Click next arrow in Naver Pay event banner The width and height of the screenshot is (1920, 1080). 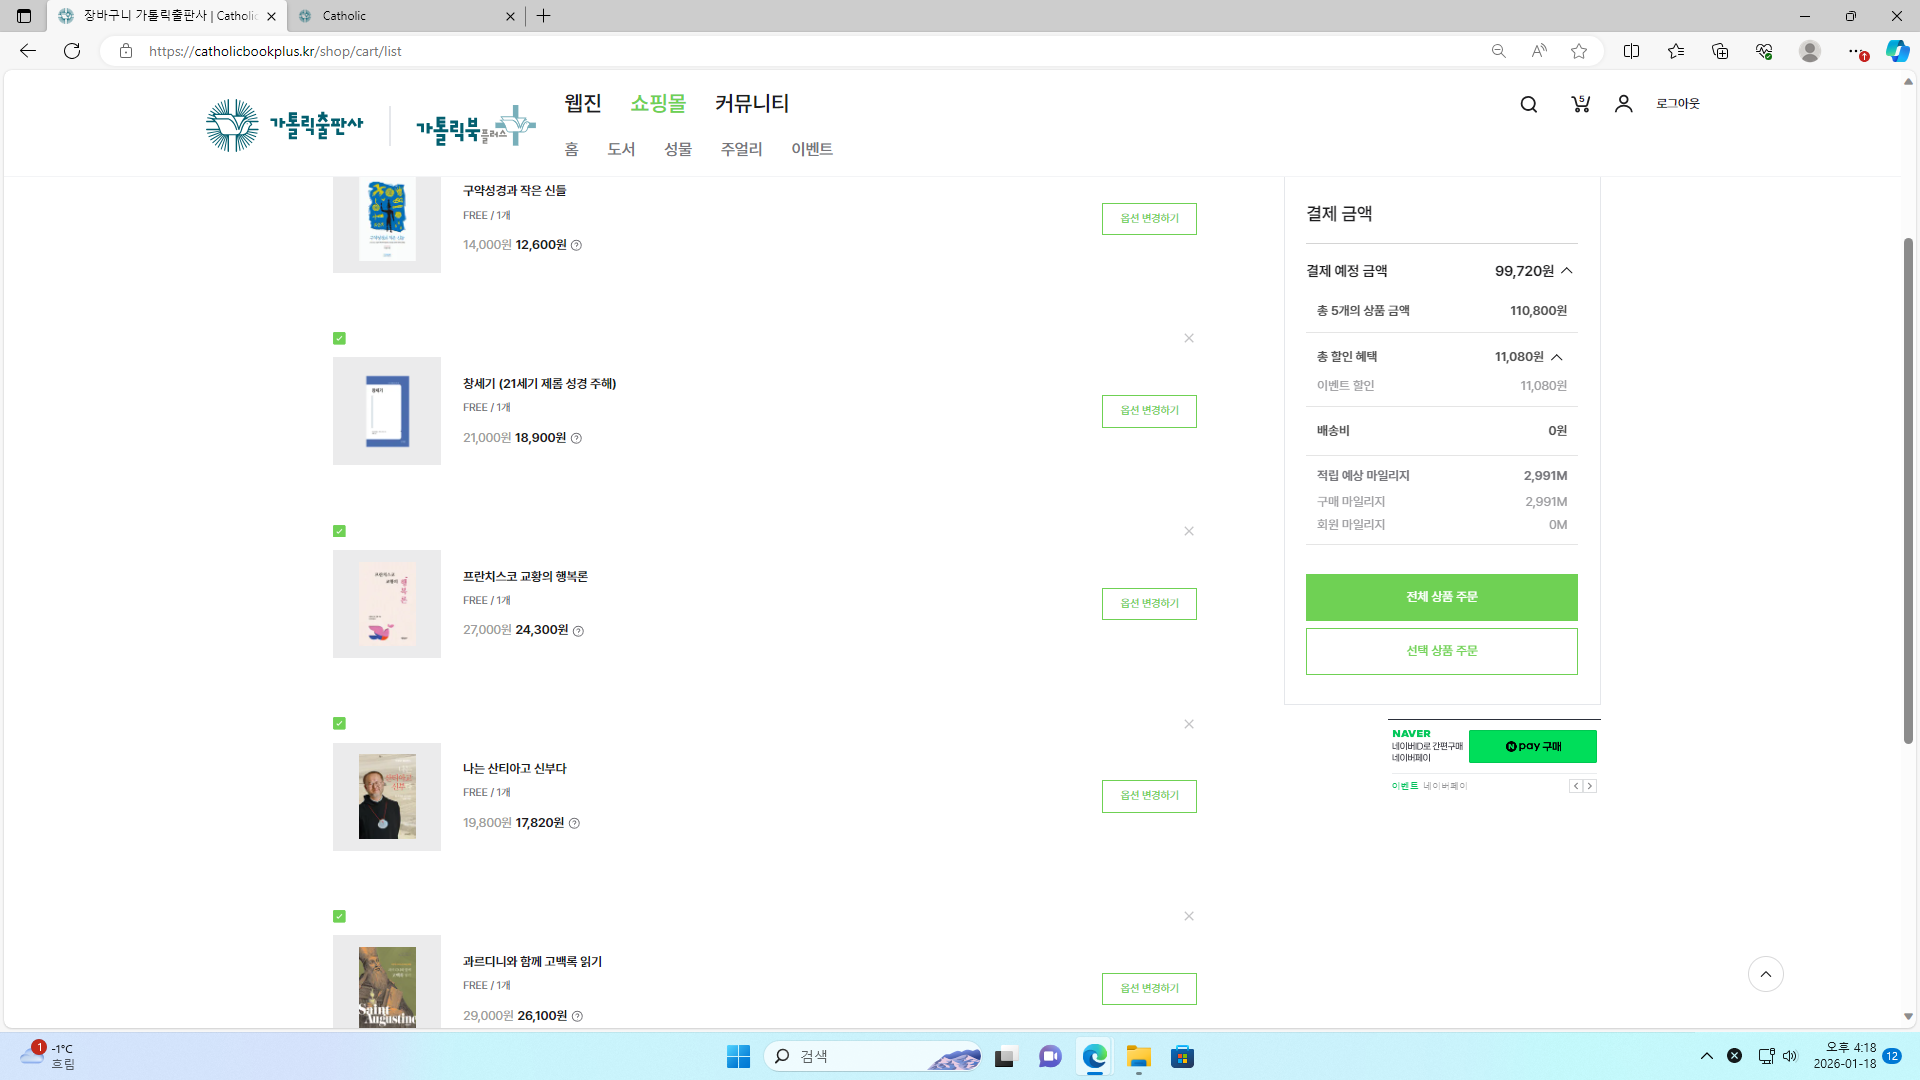pos(1590,786)
